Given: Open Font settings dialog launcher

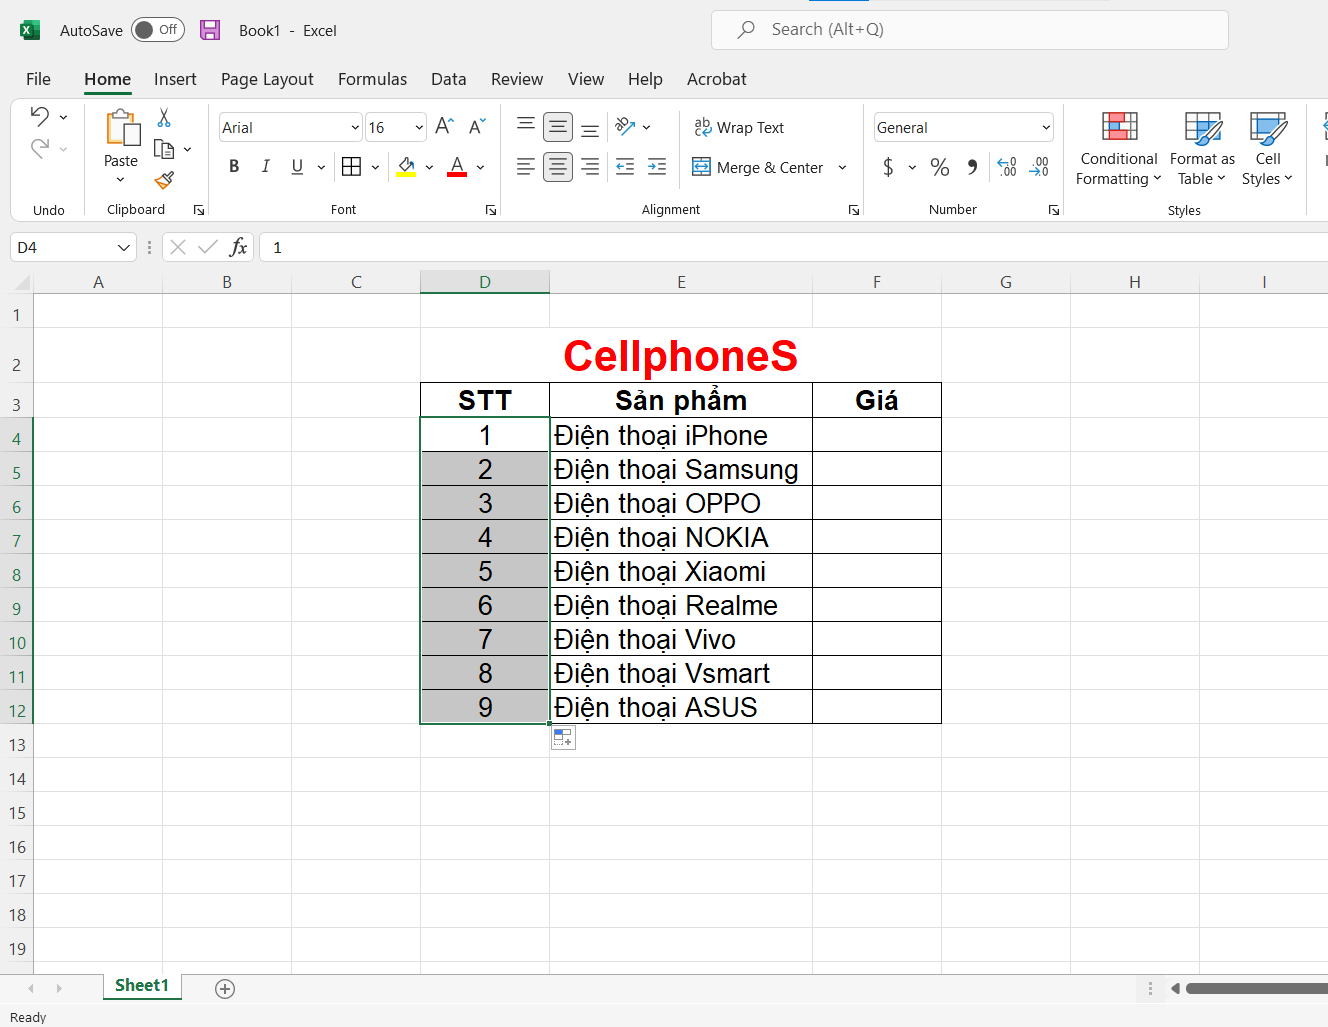Looking at the screenshot, I should (491, 210).
